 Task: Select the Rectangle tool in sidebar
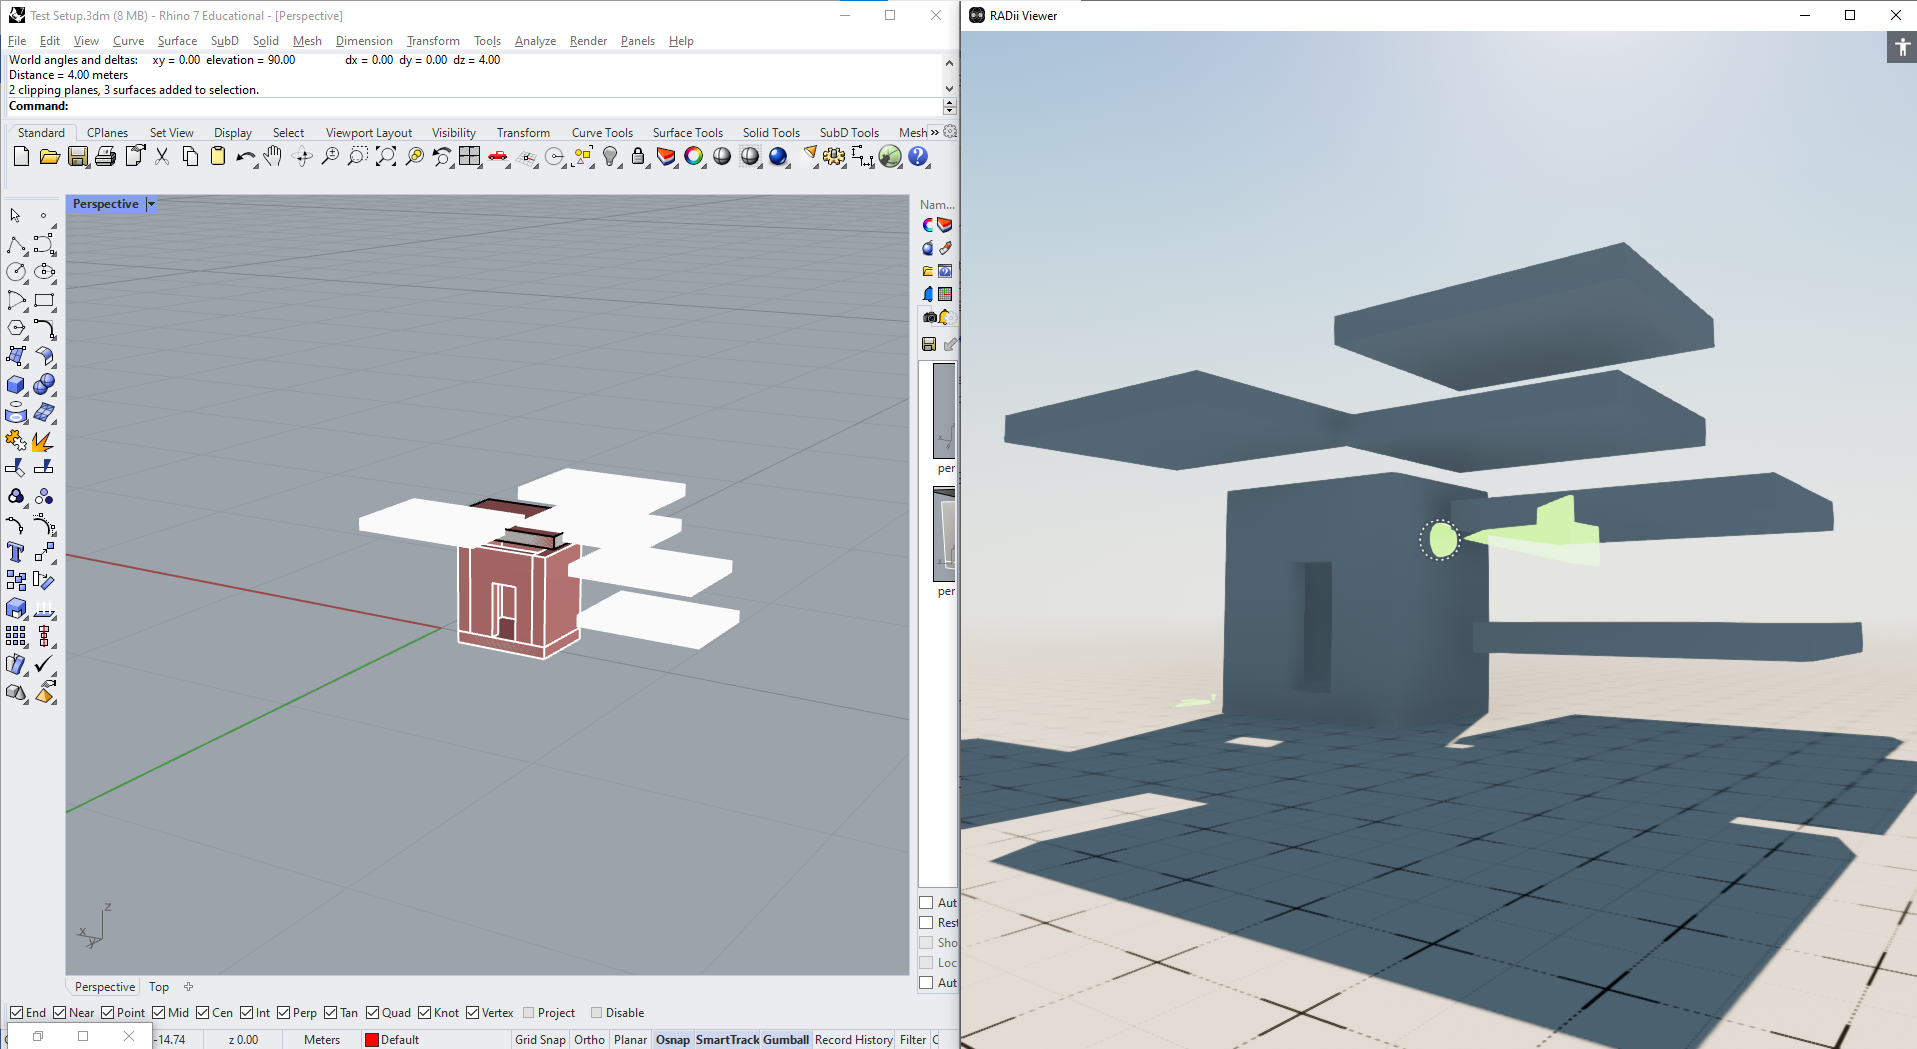(44, 300)
